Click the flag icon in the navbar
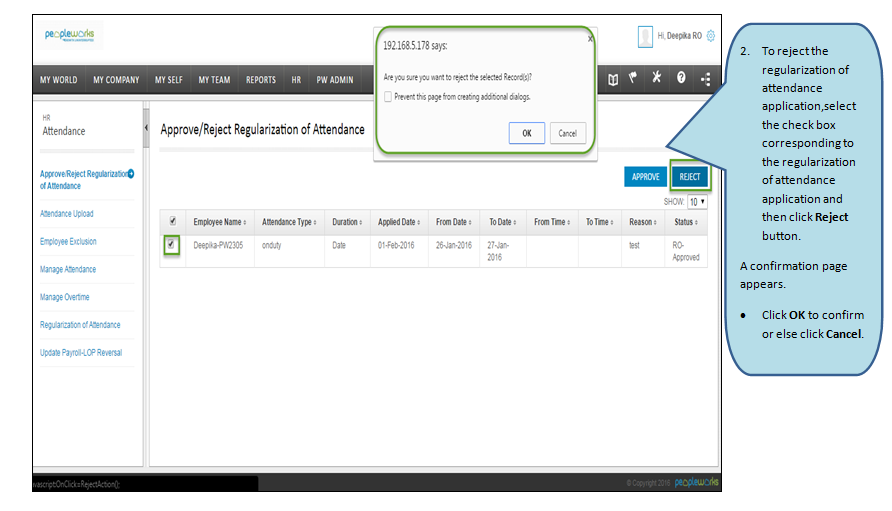892x511 pixels. (633, 78)
